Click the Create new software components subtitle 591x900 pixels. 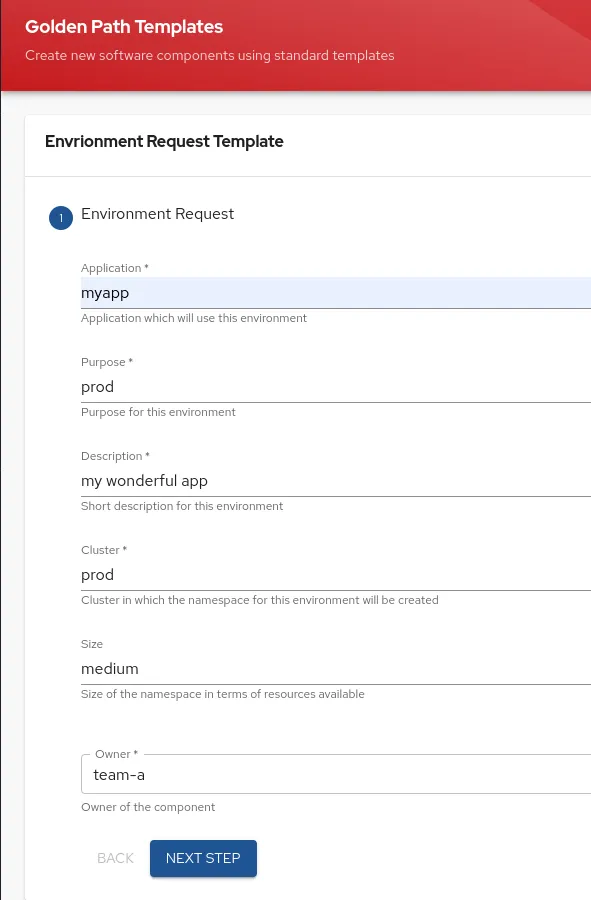pyautogui.click(x=210, y=55)
